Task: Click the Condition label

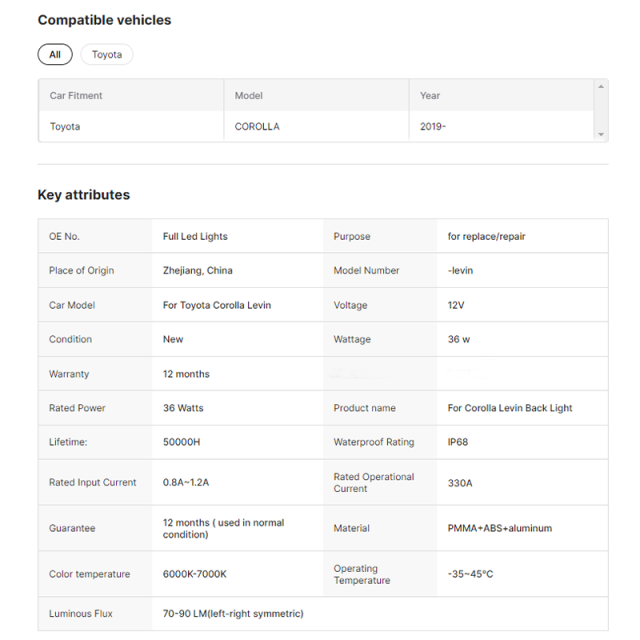Action: point(70,339)
